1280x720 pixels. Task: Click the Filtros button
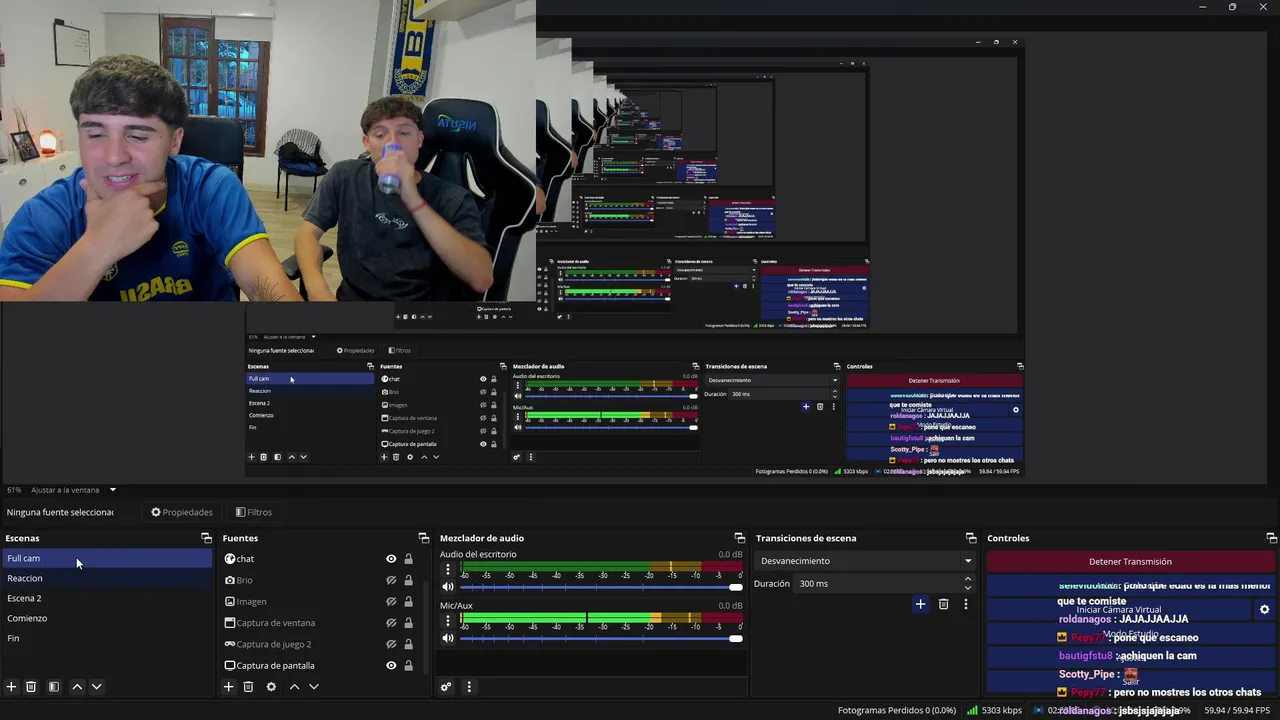(254, 512)
